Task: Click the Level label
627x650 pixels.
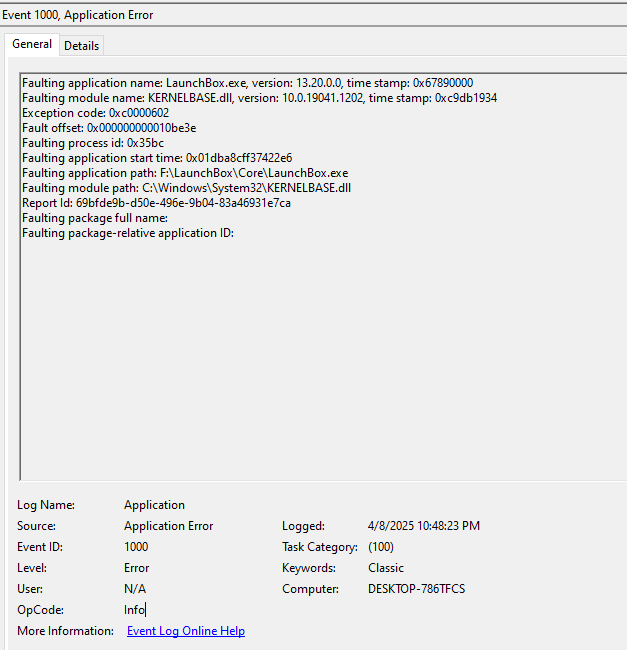Action: 31,568
